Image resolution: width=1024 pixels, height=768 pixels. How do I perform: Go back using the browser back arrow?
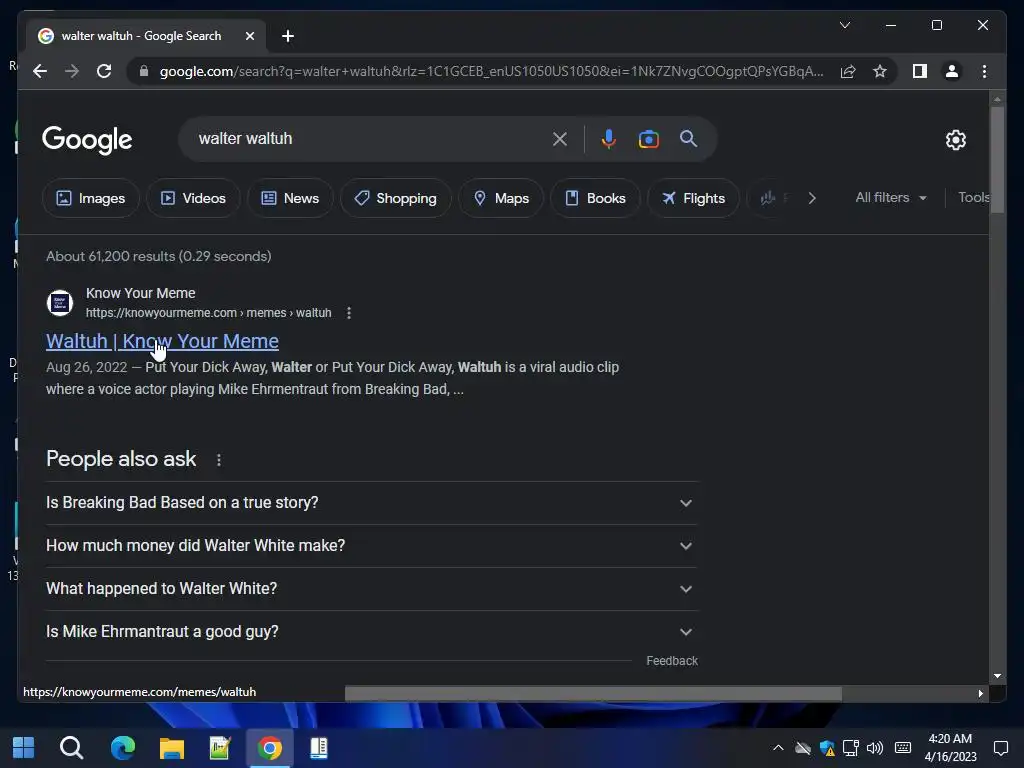click(x=40, y=71)
